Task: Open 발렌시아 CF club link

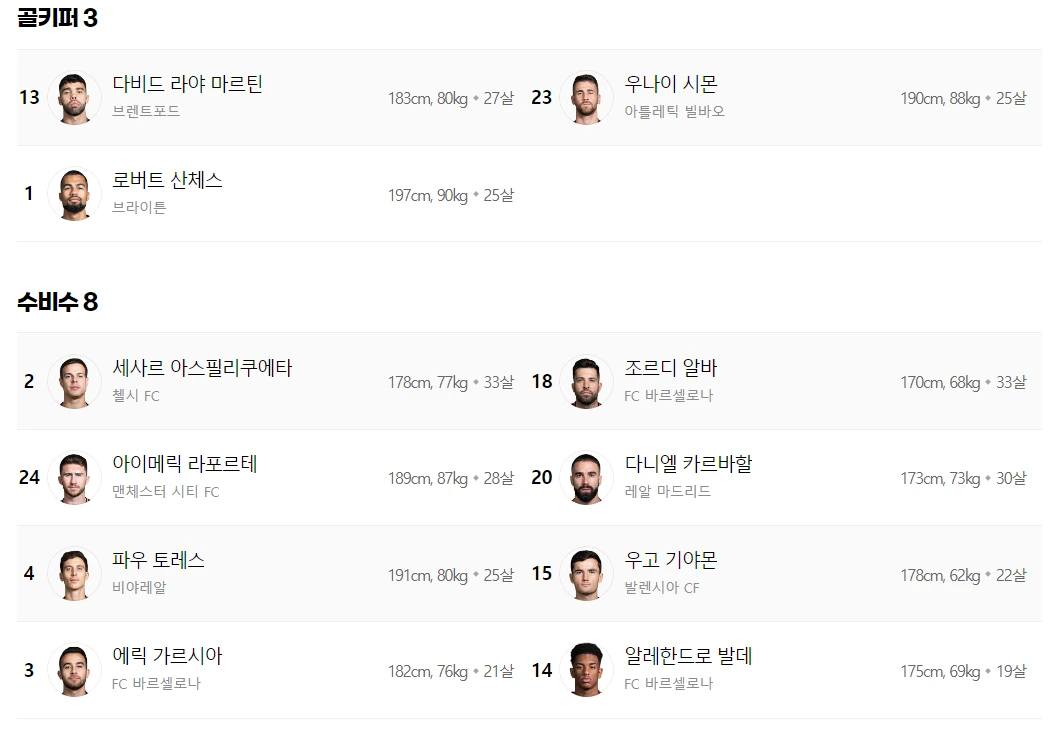Action: (x=662, y=588)
